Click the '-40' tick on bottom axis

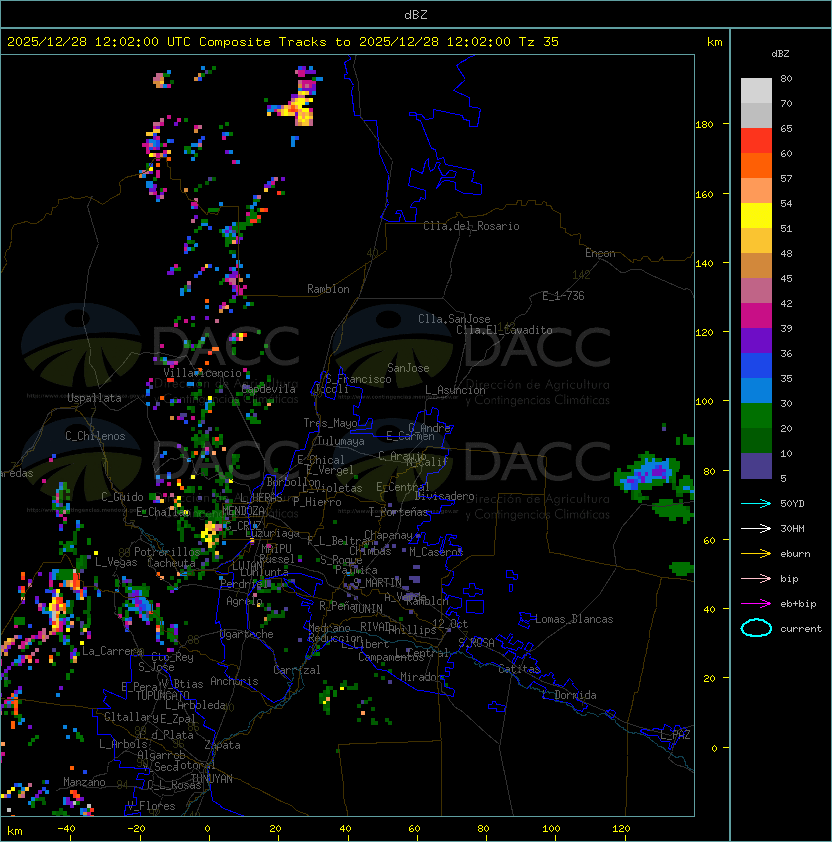point(67,829)
